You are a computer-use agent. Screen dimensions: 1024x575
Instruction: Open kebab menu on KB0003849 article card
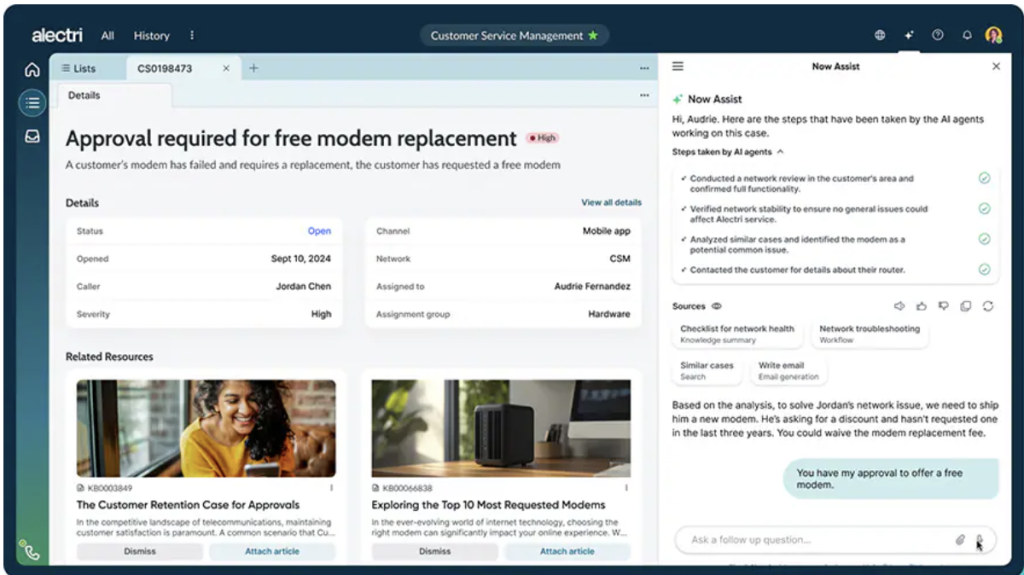click(x=332, y=488)
